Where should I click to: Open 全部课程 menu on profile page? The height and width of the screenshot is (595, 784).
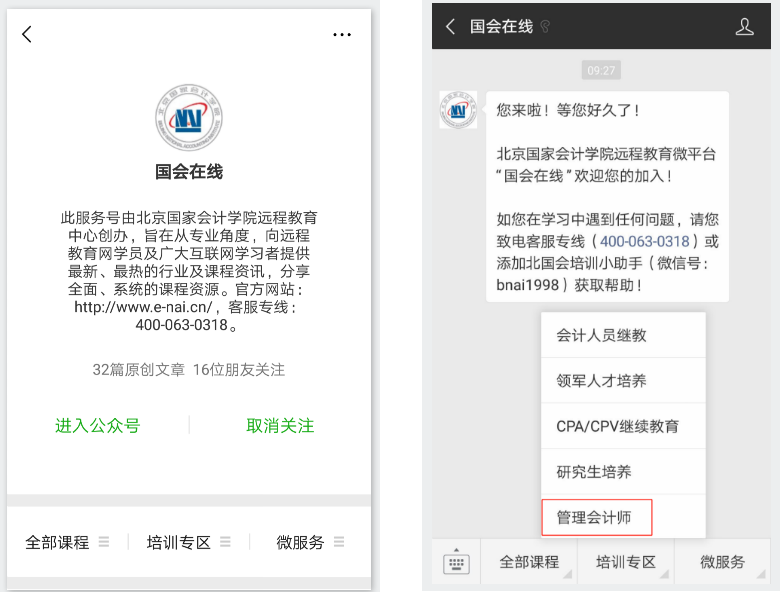67,542
